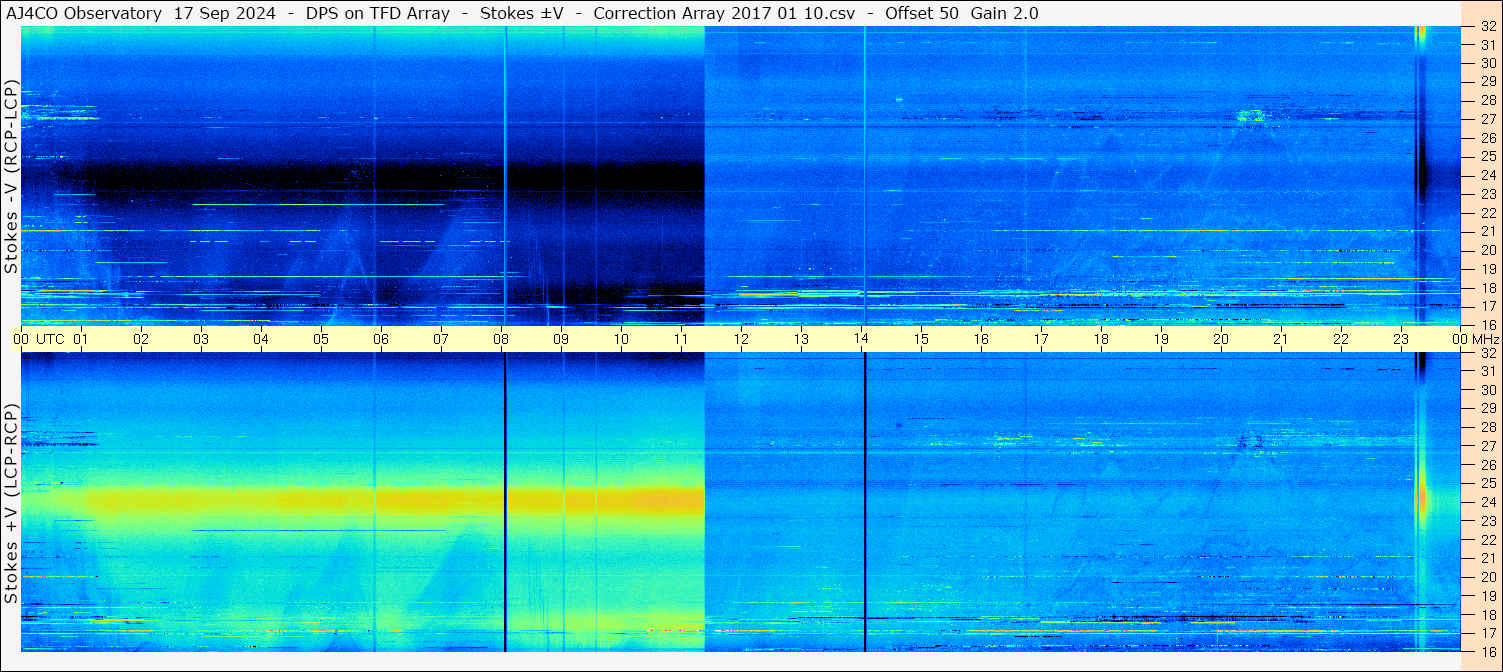Click 'Correction Array 2017 01 10.csv' file name
Image resolution: width=1503 pixels, height=672 pixels.
click(724, 13)
